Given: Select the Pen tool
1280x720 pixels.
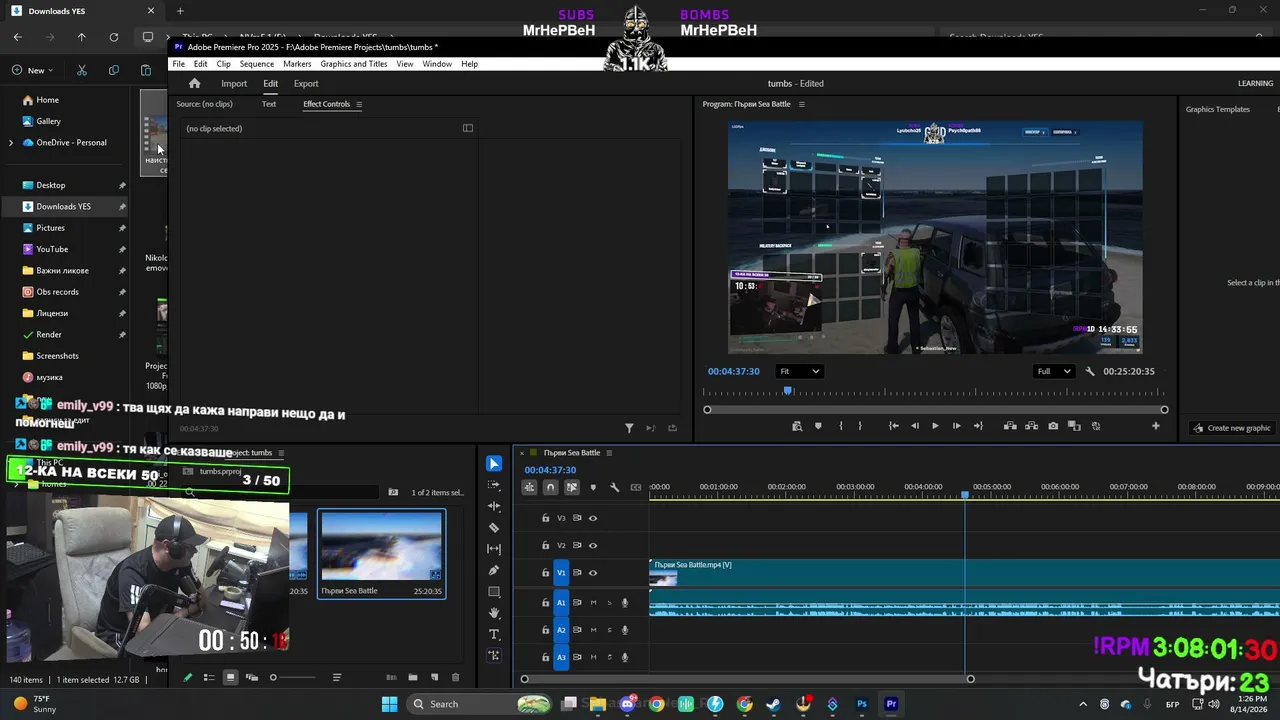Looking at the screenshot, I should point(494,570).
